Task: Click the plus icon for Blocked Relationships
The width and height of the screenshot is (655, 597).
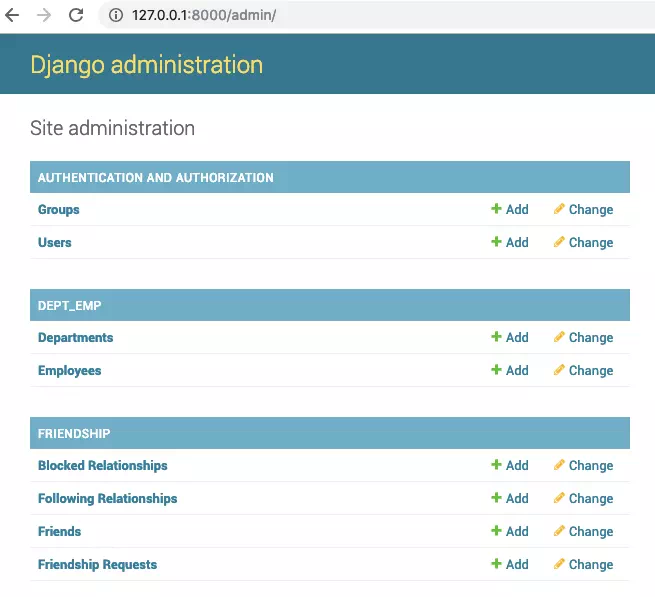Action: 496,464
